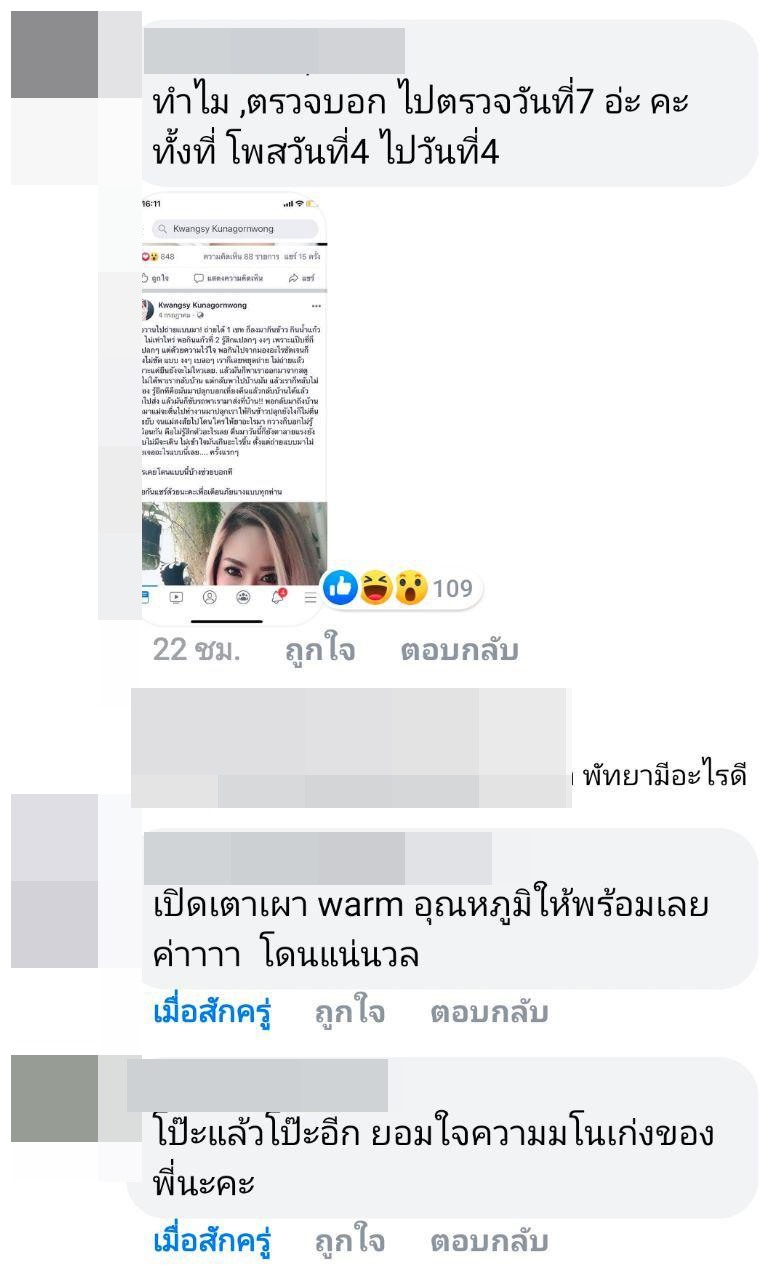
Task: Open the 109 reactions count list
Action: pyautogui.click(x=452, y=588)
